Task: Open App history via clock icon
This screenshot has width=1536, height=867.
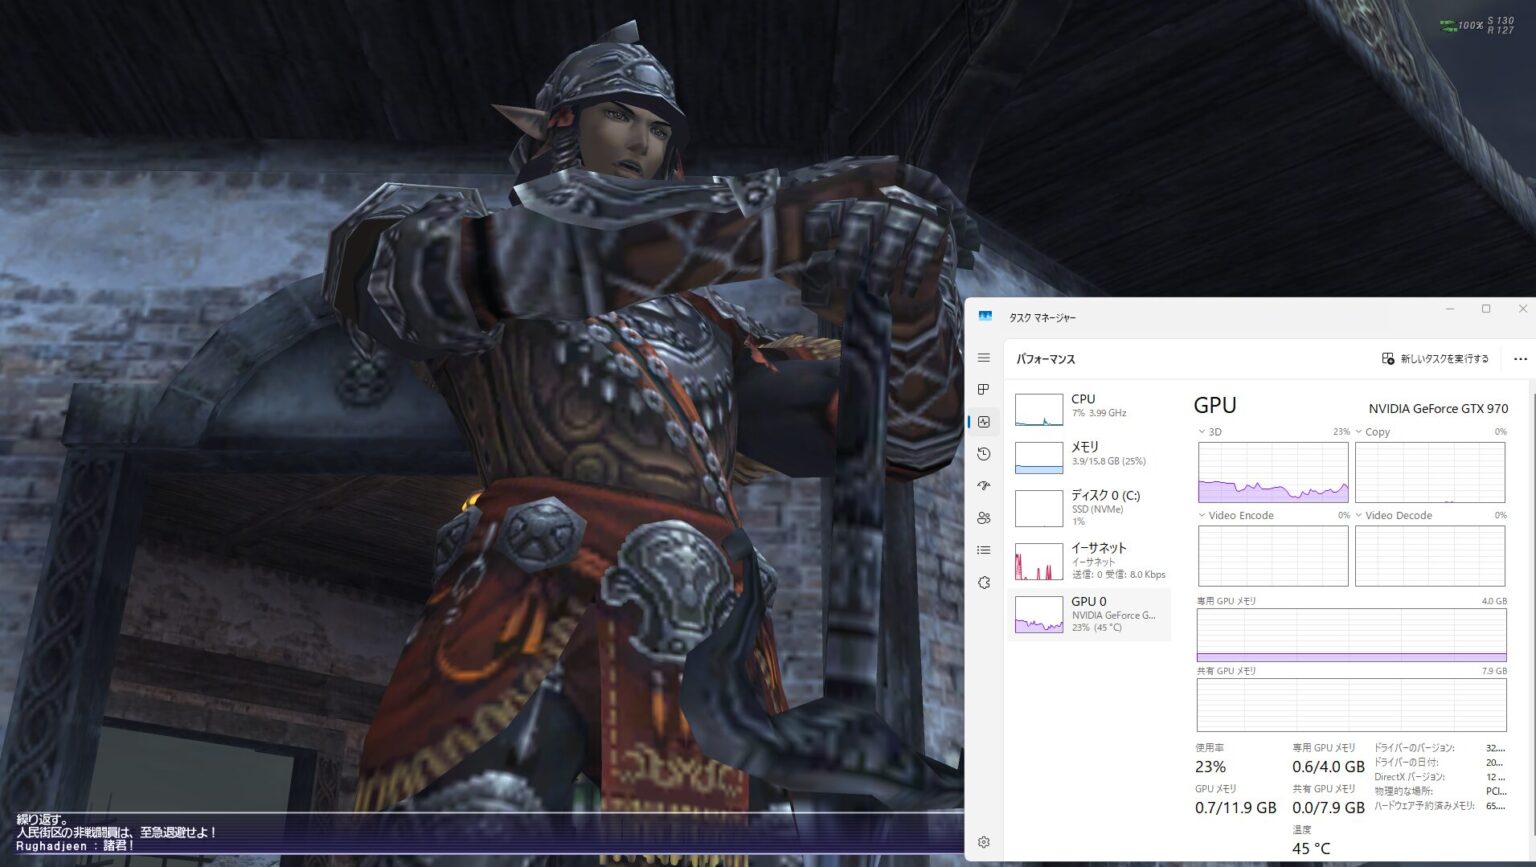Action: coord(983,454)
